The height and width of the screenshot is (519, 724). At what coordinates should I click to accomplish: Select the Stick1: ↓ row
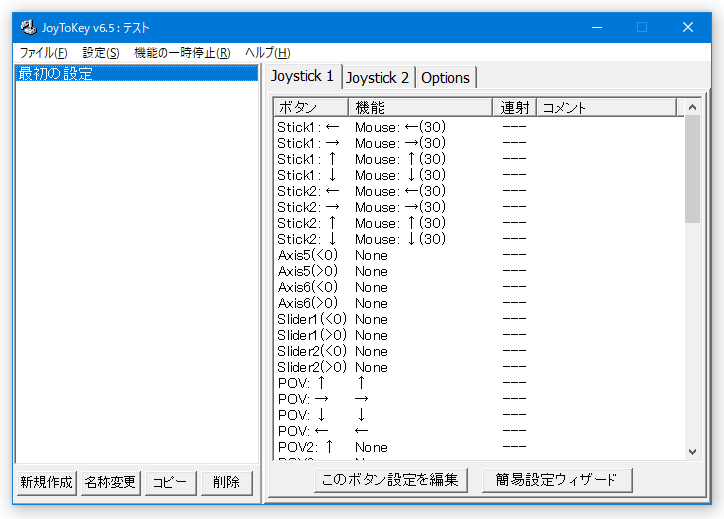pos(479,175)
